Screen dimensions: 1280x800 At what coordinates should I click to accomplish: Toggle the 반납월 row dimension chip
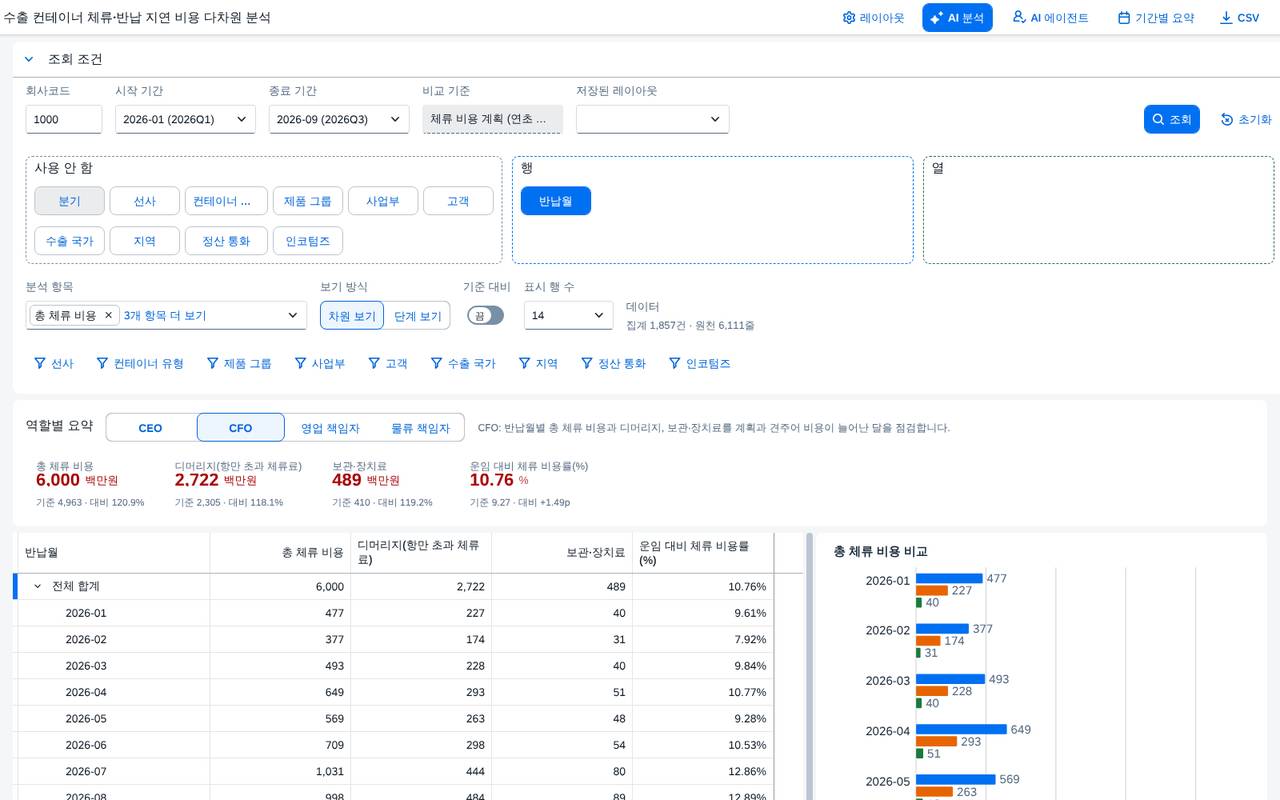tap(556, 201)
